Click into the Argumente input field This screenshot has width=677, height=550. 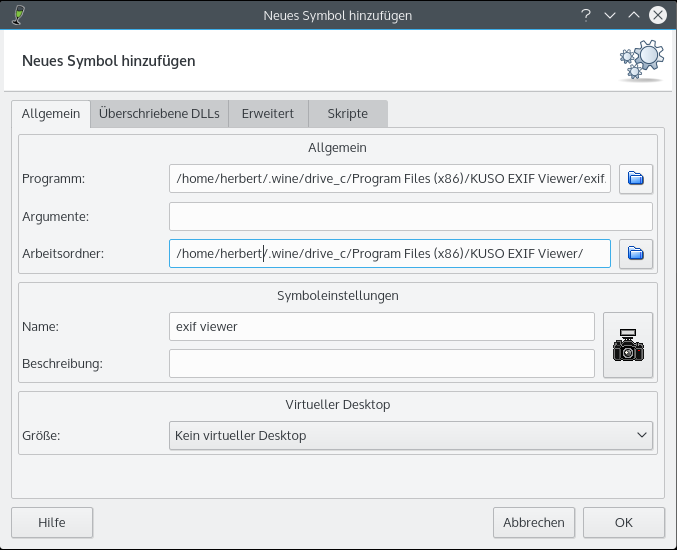click(x=411, y=216)
